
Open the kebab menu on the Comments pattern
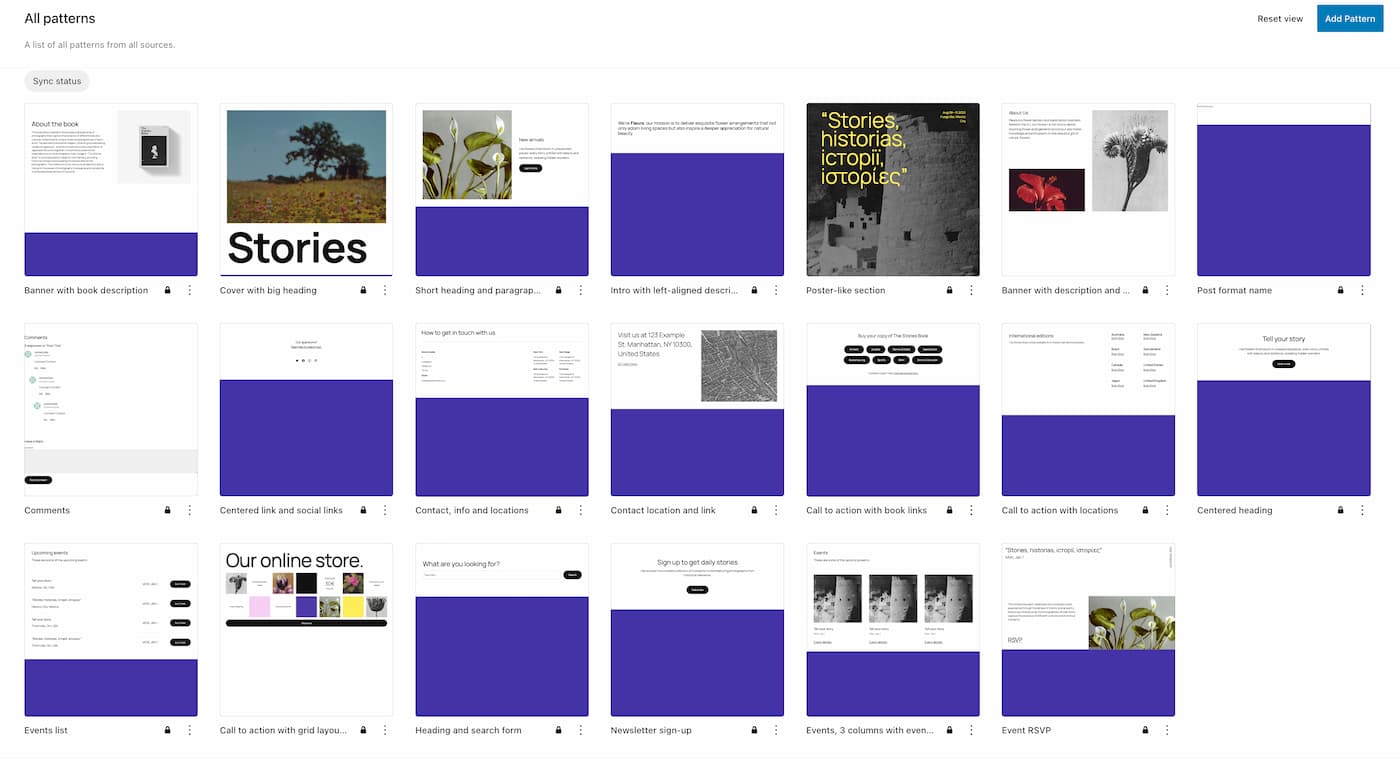[x=190, y=510]
